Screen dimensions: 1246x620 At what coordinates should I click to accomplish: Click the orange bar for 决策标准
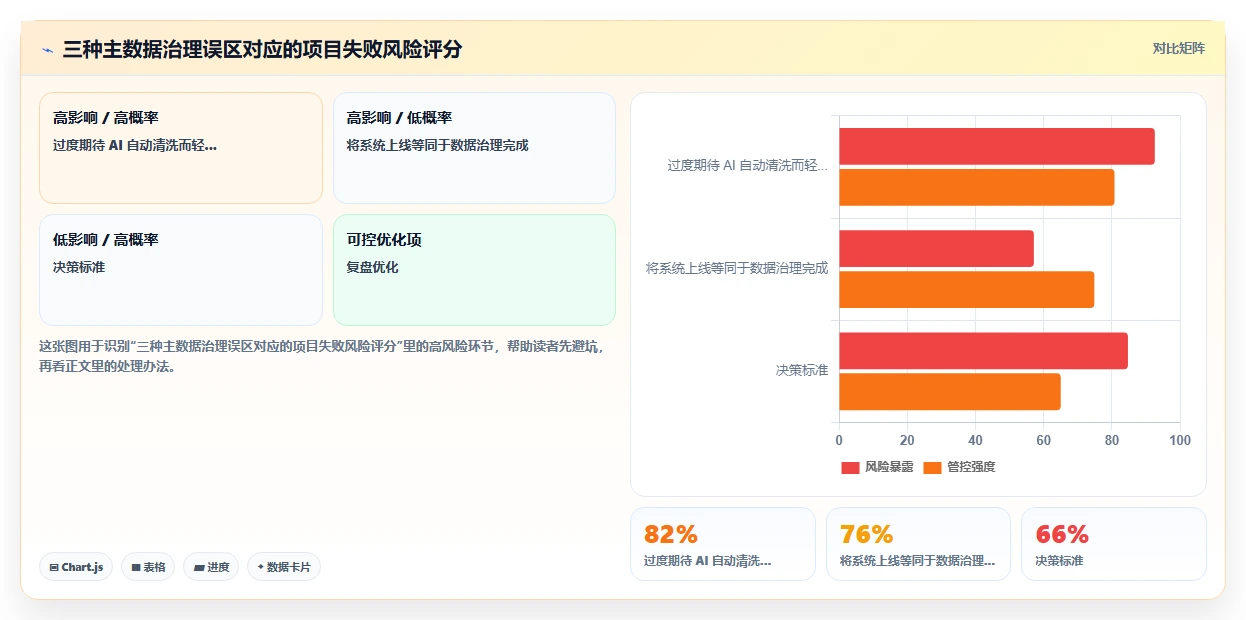tap(950, 391)
